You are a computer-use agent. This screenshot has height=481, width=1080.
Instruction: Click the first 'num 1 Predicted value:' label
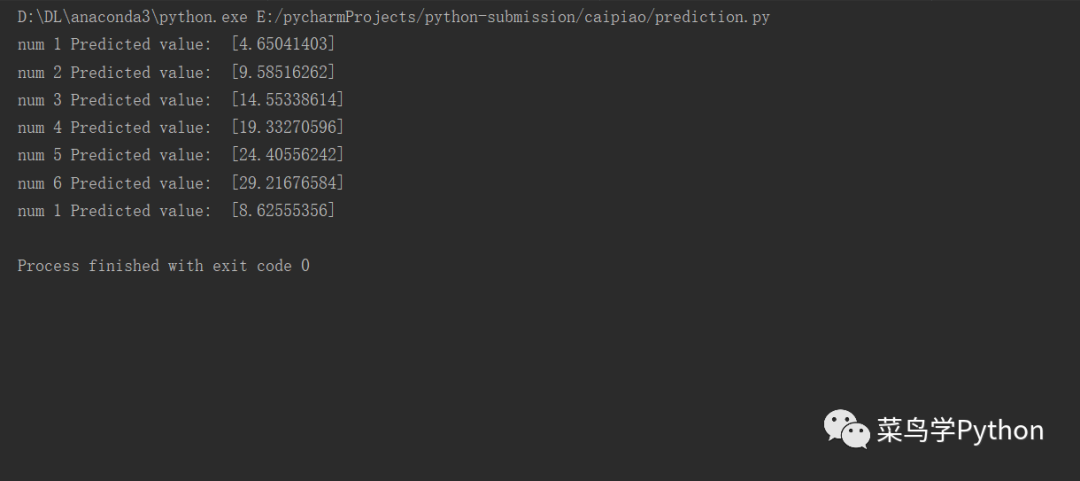point(114,45)
